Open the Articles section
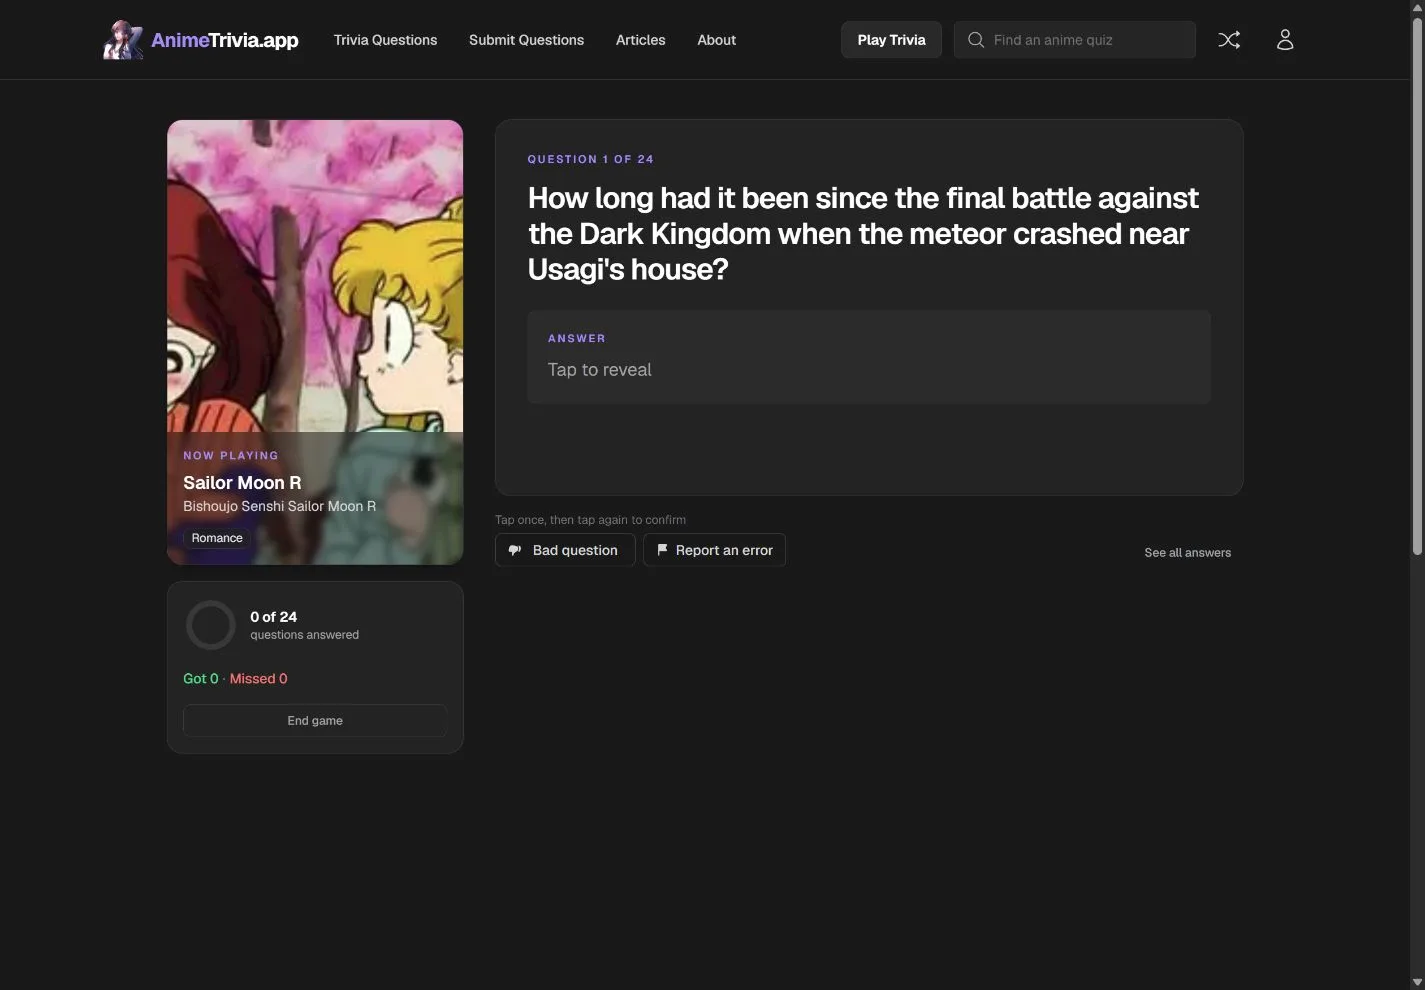Image resolution: width=1425 pixels, height=990 pixels. (x=640, y=40)
